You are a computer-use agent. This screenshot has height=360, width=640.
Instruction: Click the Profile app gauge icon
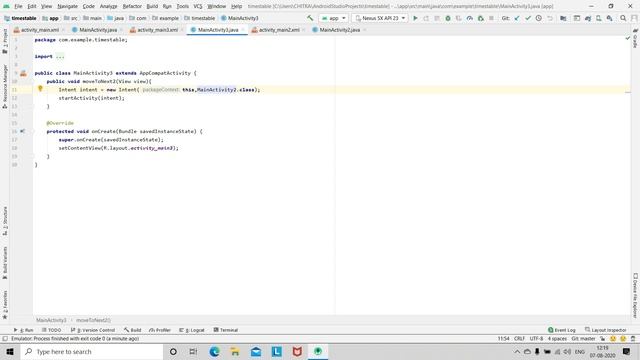[469, 18]
